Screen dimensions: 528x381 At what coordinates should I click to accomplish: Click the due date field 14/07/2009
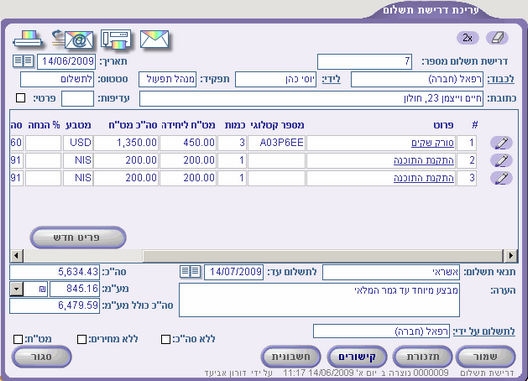pyautogui.click(x=234, y=272)
